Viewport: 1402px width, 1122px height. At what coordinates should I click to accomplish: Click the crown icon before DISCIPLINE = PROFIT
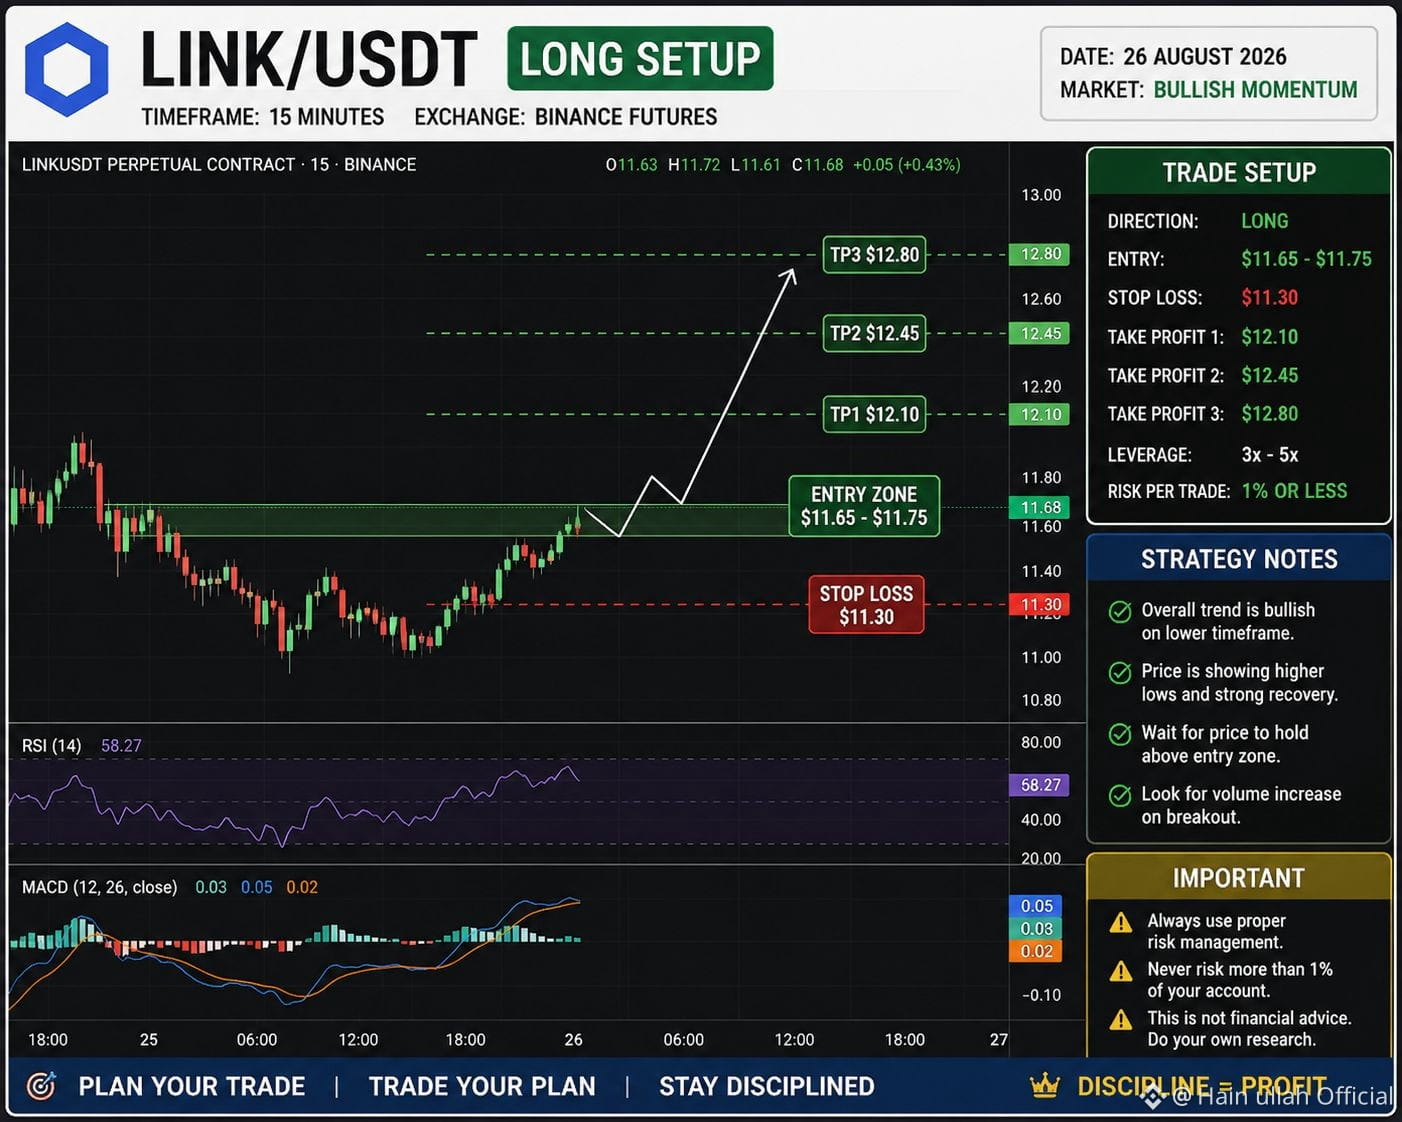click(1045, 1085)
